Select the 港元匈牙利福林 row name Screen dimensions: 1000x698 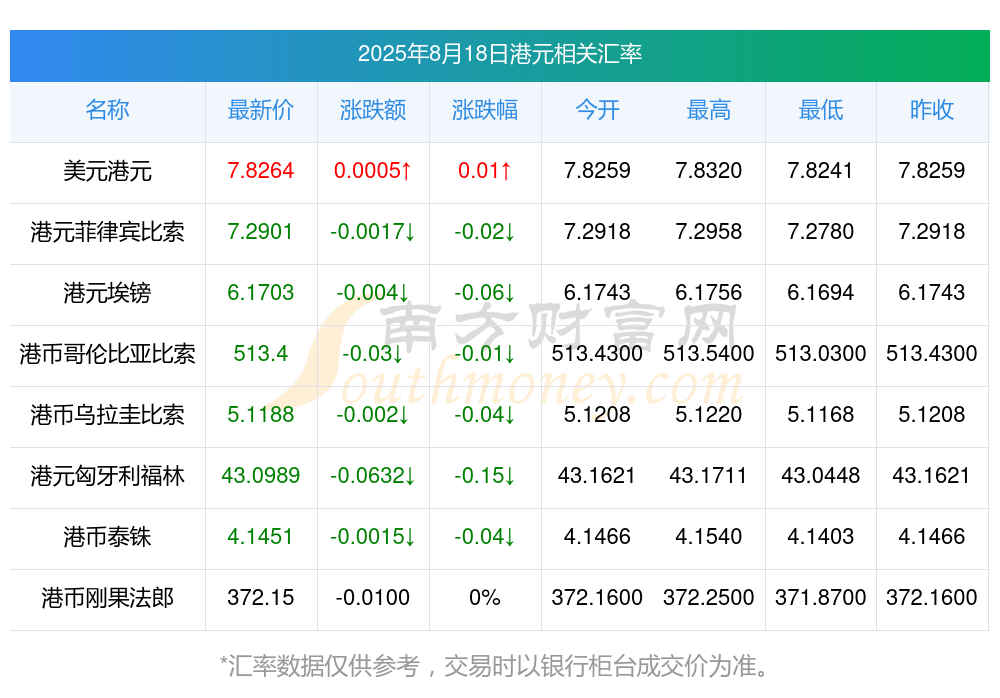click(107, 476)
